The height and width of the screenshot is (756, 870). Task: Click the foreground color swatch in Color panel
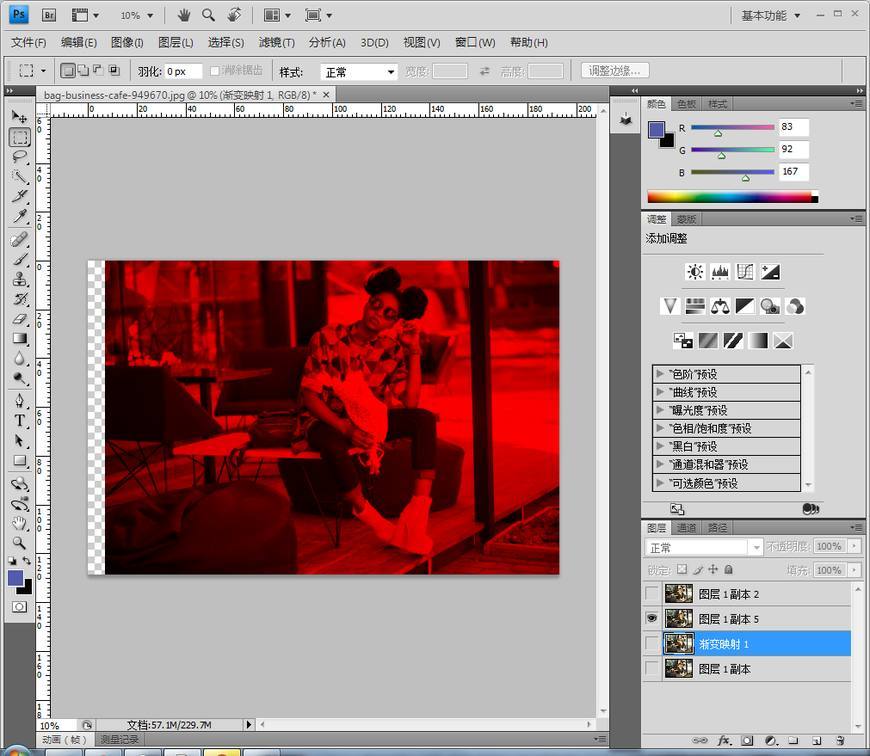[656, 130]
